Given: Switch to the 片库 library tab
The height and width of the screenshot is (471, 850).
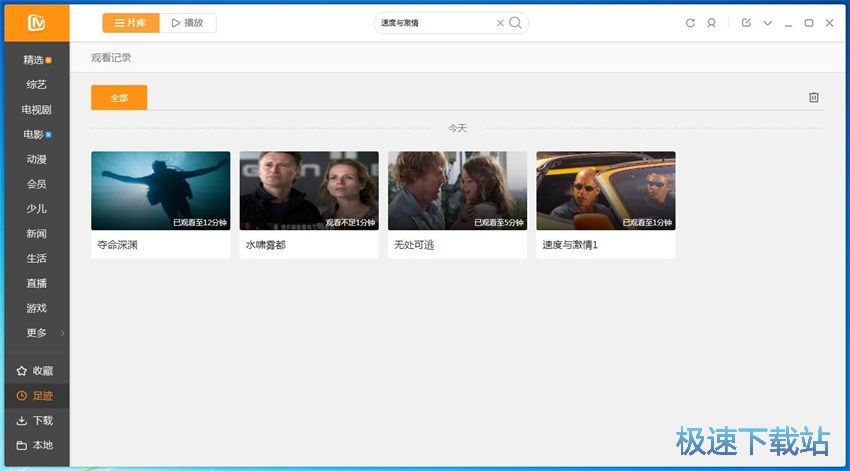Looking at the screenshot, I should click(131, 23).
